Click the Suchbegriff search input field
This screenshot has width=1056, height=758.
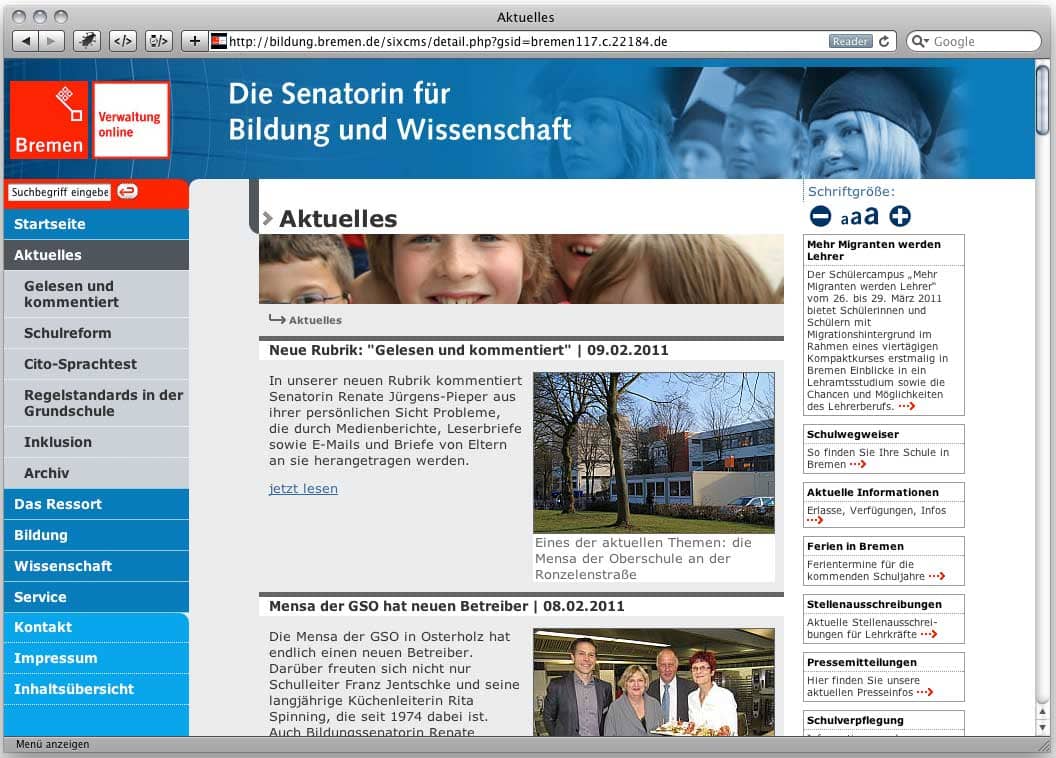point(59,192)
